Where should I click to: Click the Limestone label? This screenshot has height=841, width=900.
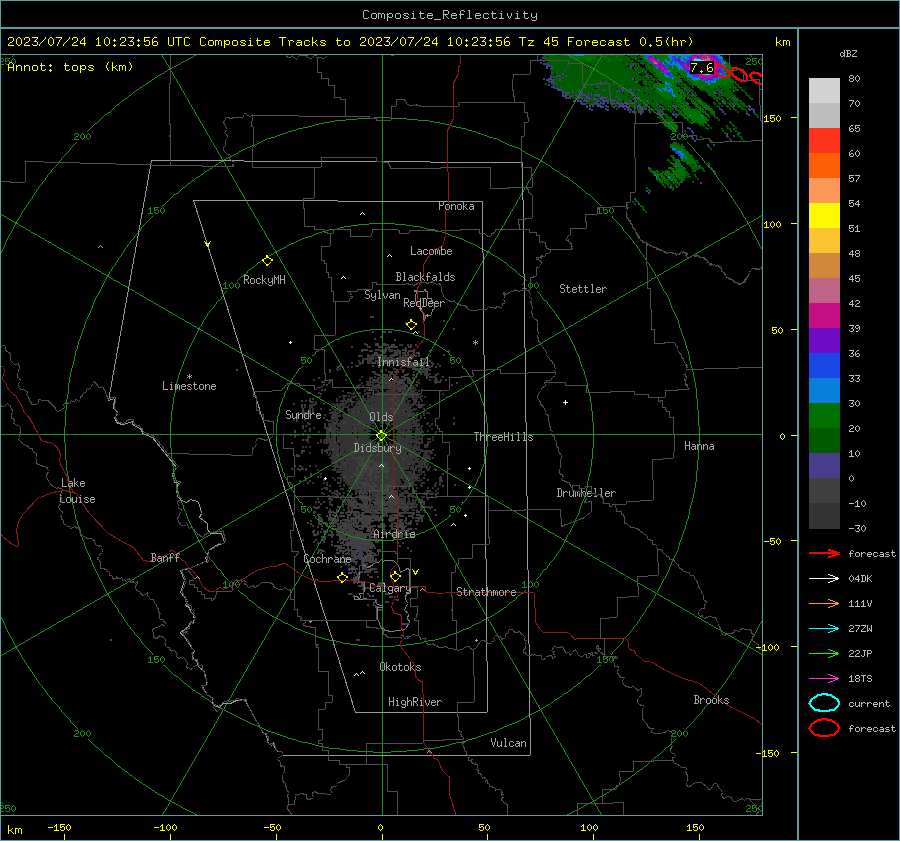click(189, 386)
